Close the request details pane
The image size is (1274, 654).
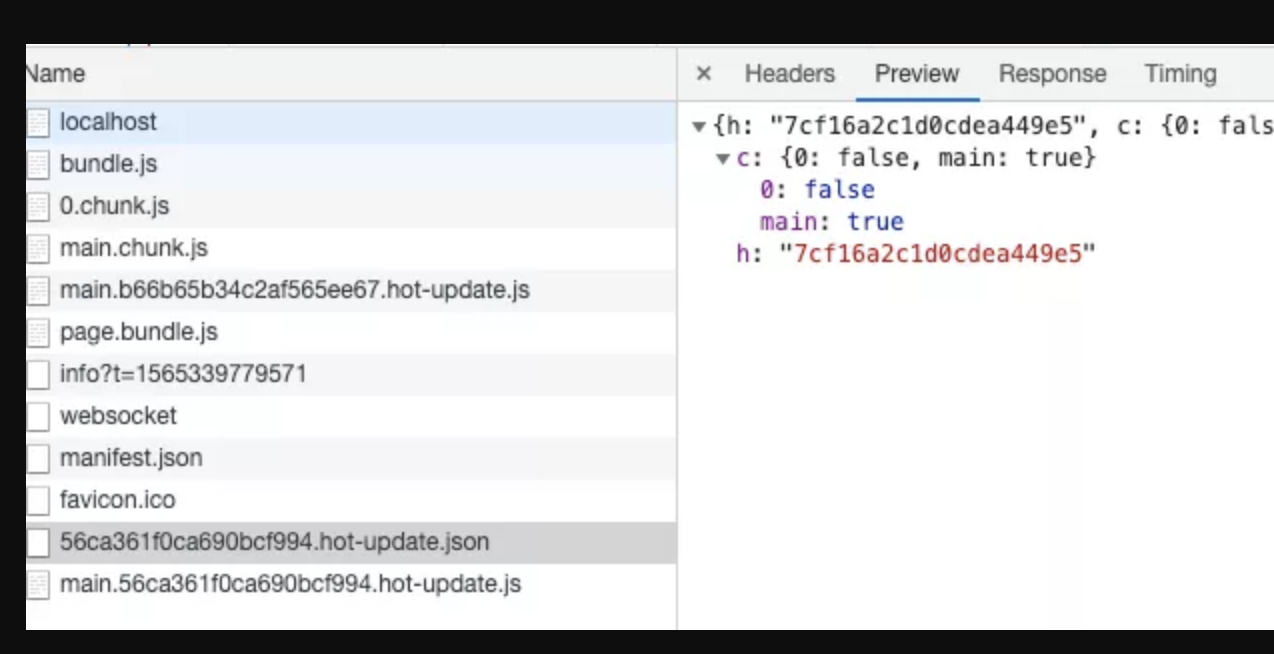tap(704, 74)
